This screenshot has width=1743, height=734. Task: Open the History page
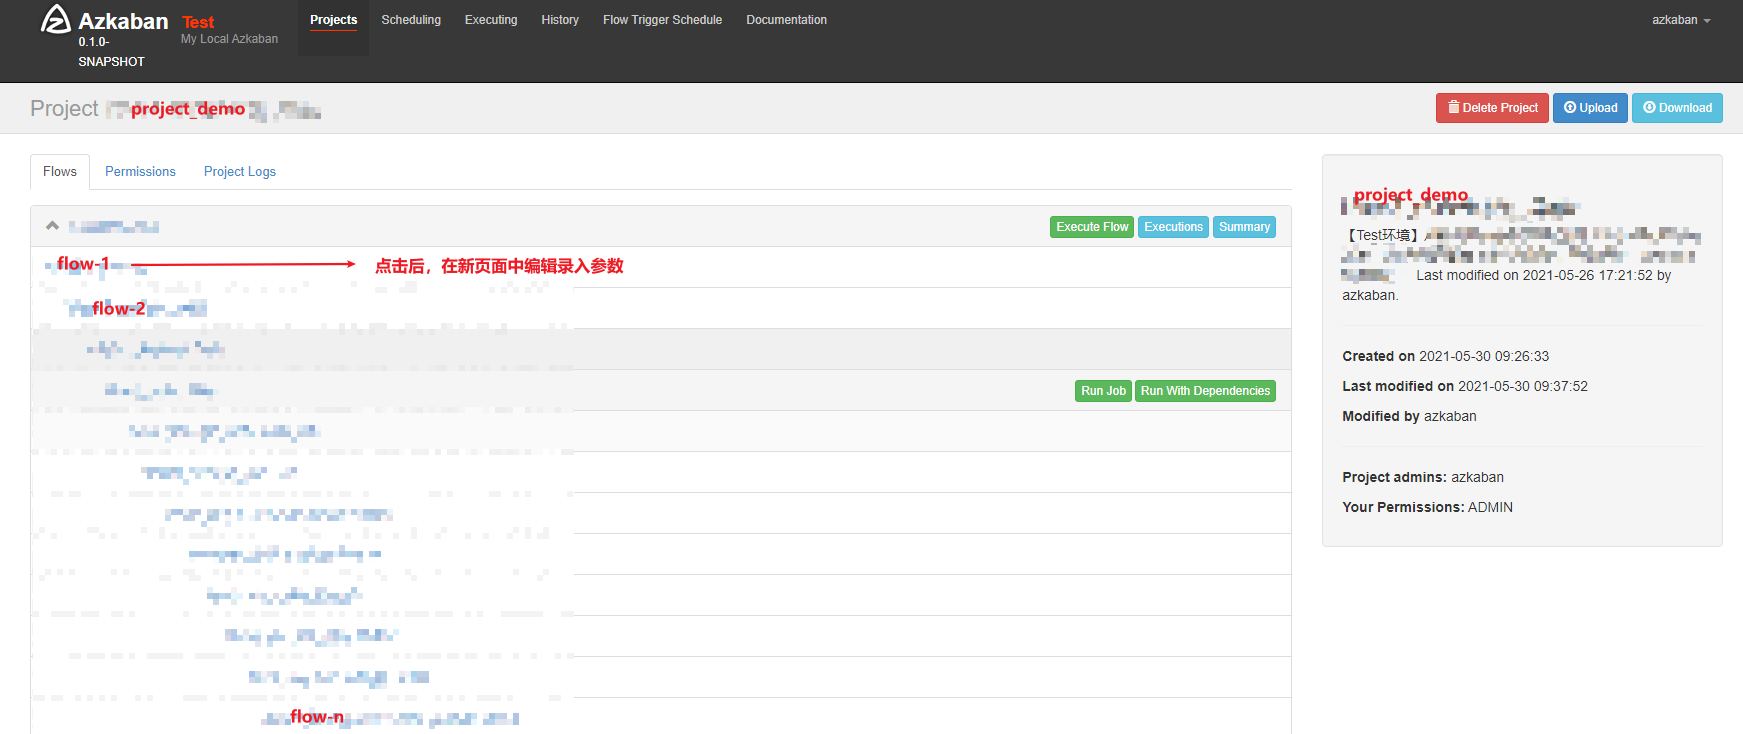(x=560, y=20)
